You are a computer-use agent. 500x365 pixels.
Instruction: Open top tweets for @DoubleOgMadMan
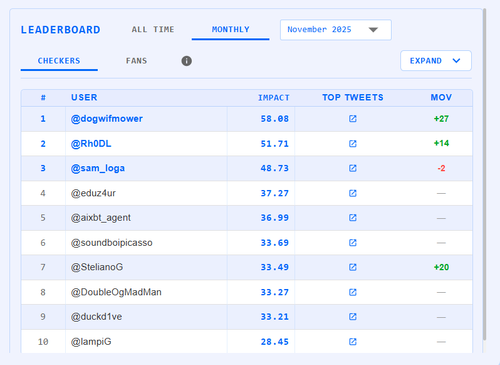353,292
